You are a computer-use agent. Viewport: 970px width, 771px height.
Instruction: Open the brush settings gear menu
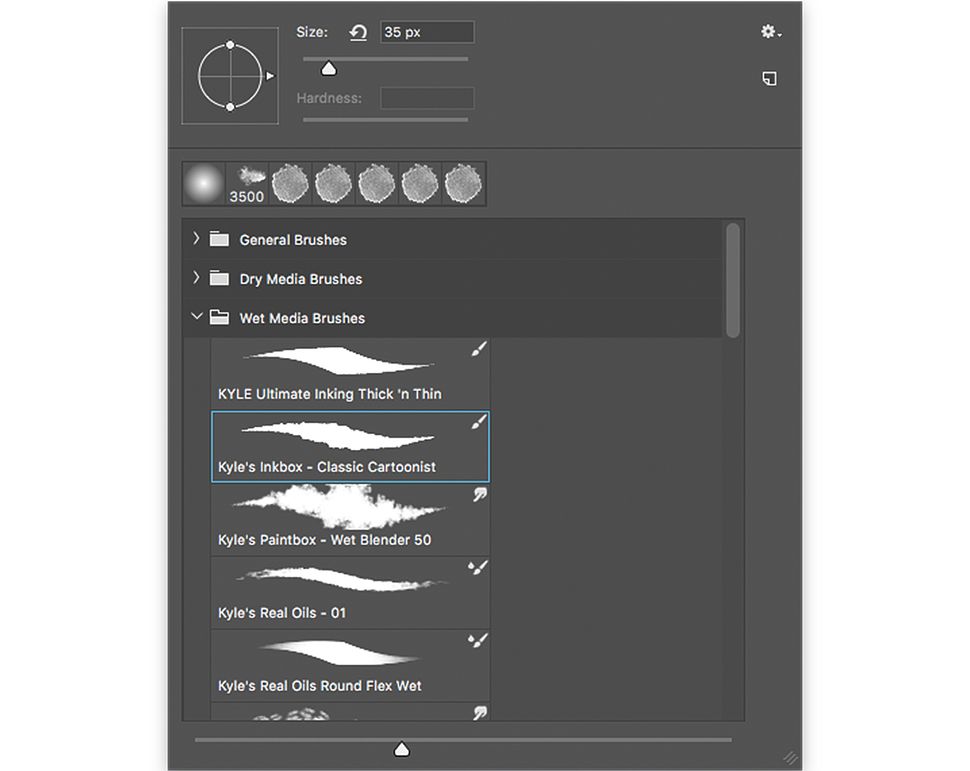[x=767, y=32]
